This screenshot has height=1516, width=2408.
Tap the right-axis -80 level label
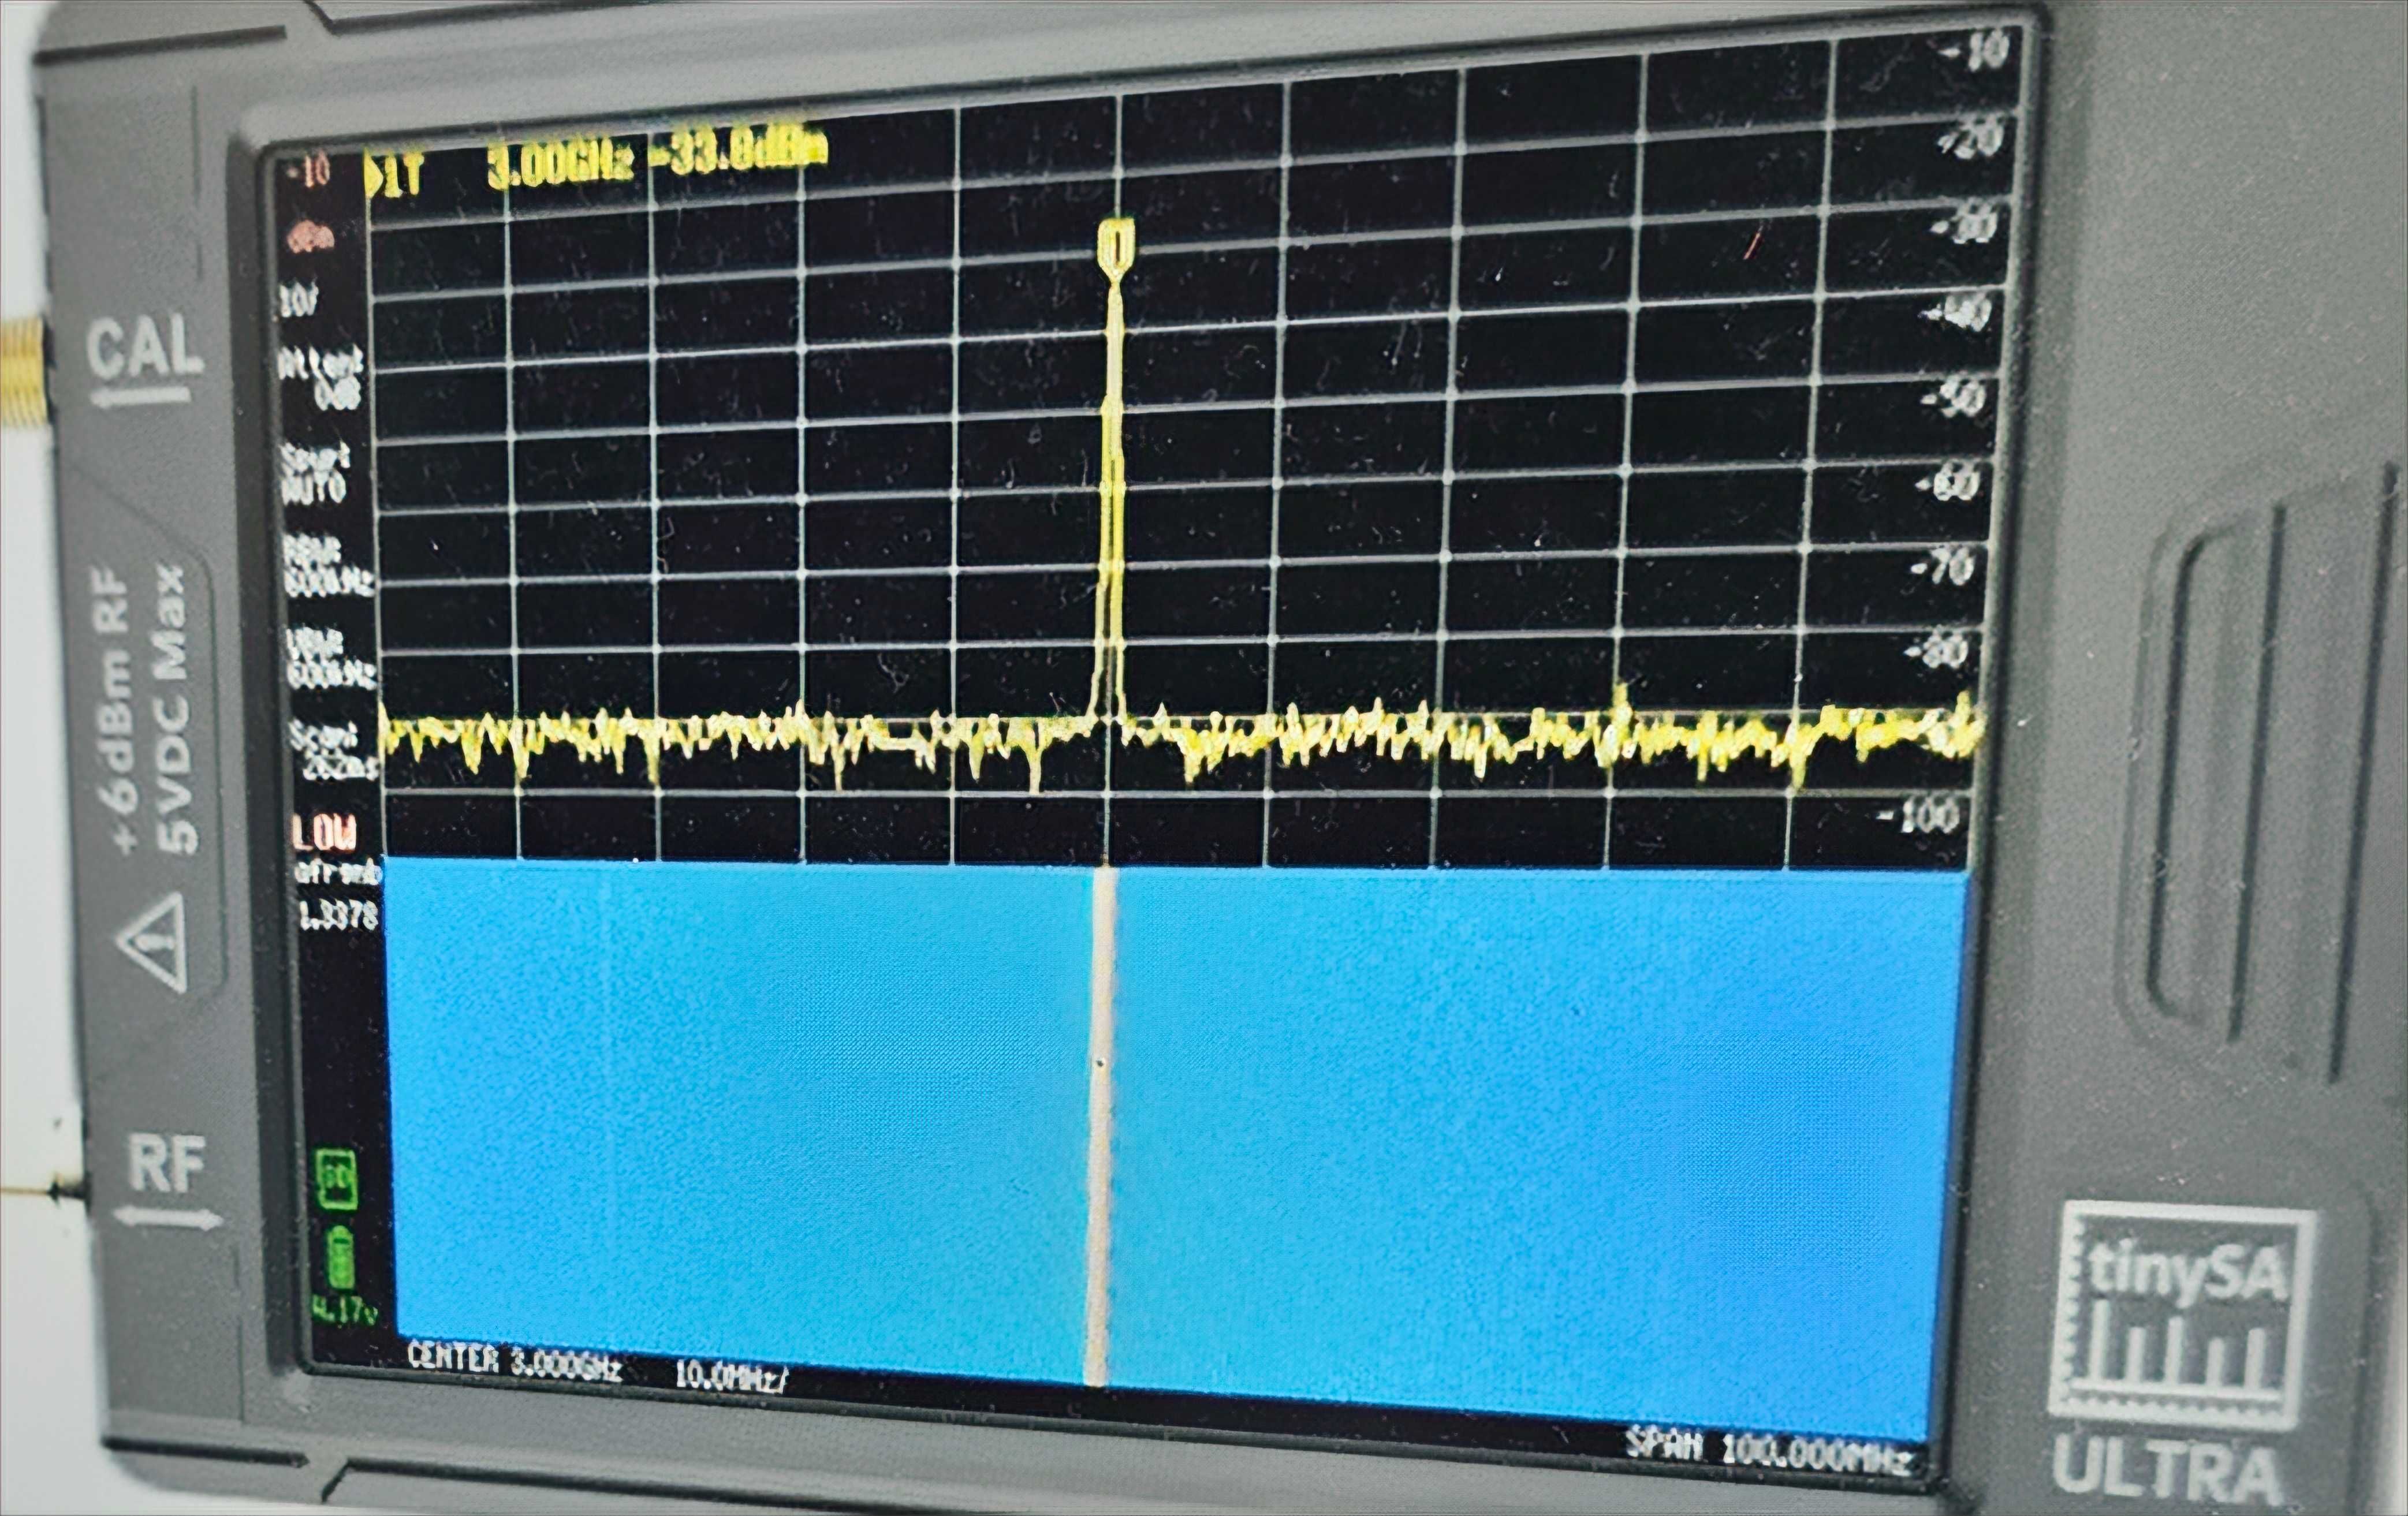click(1937, 652)
